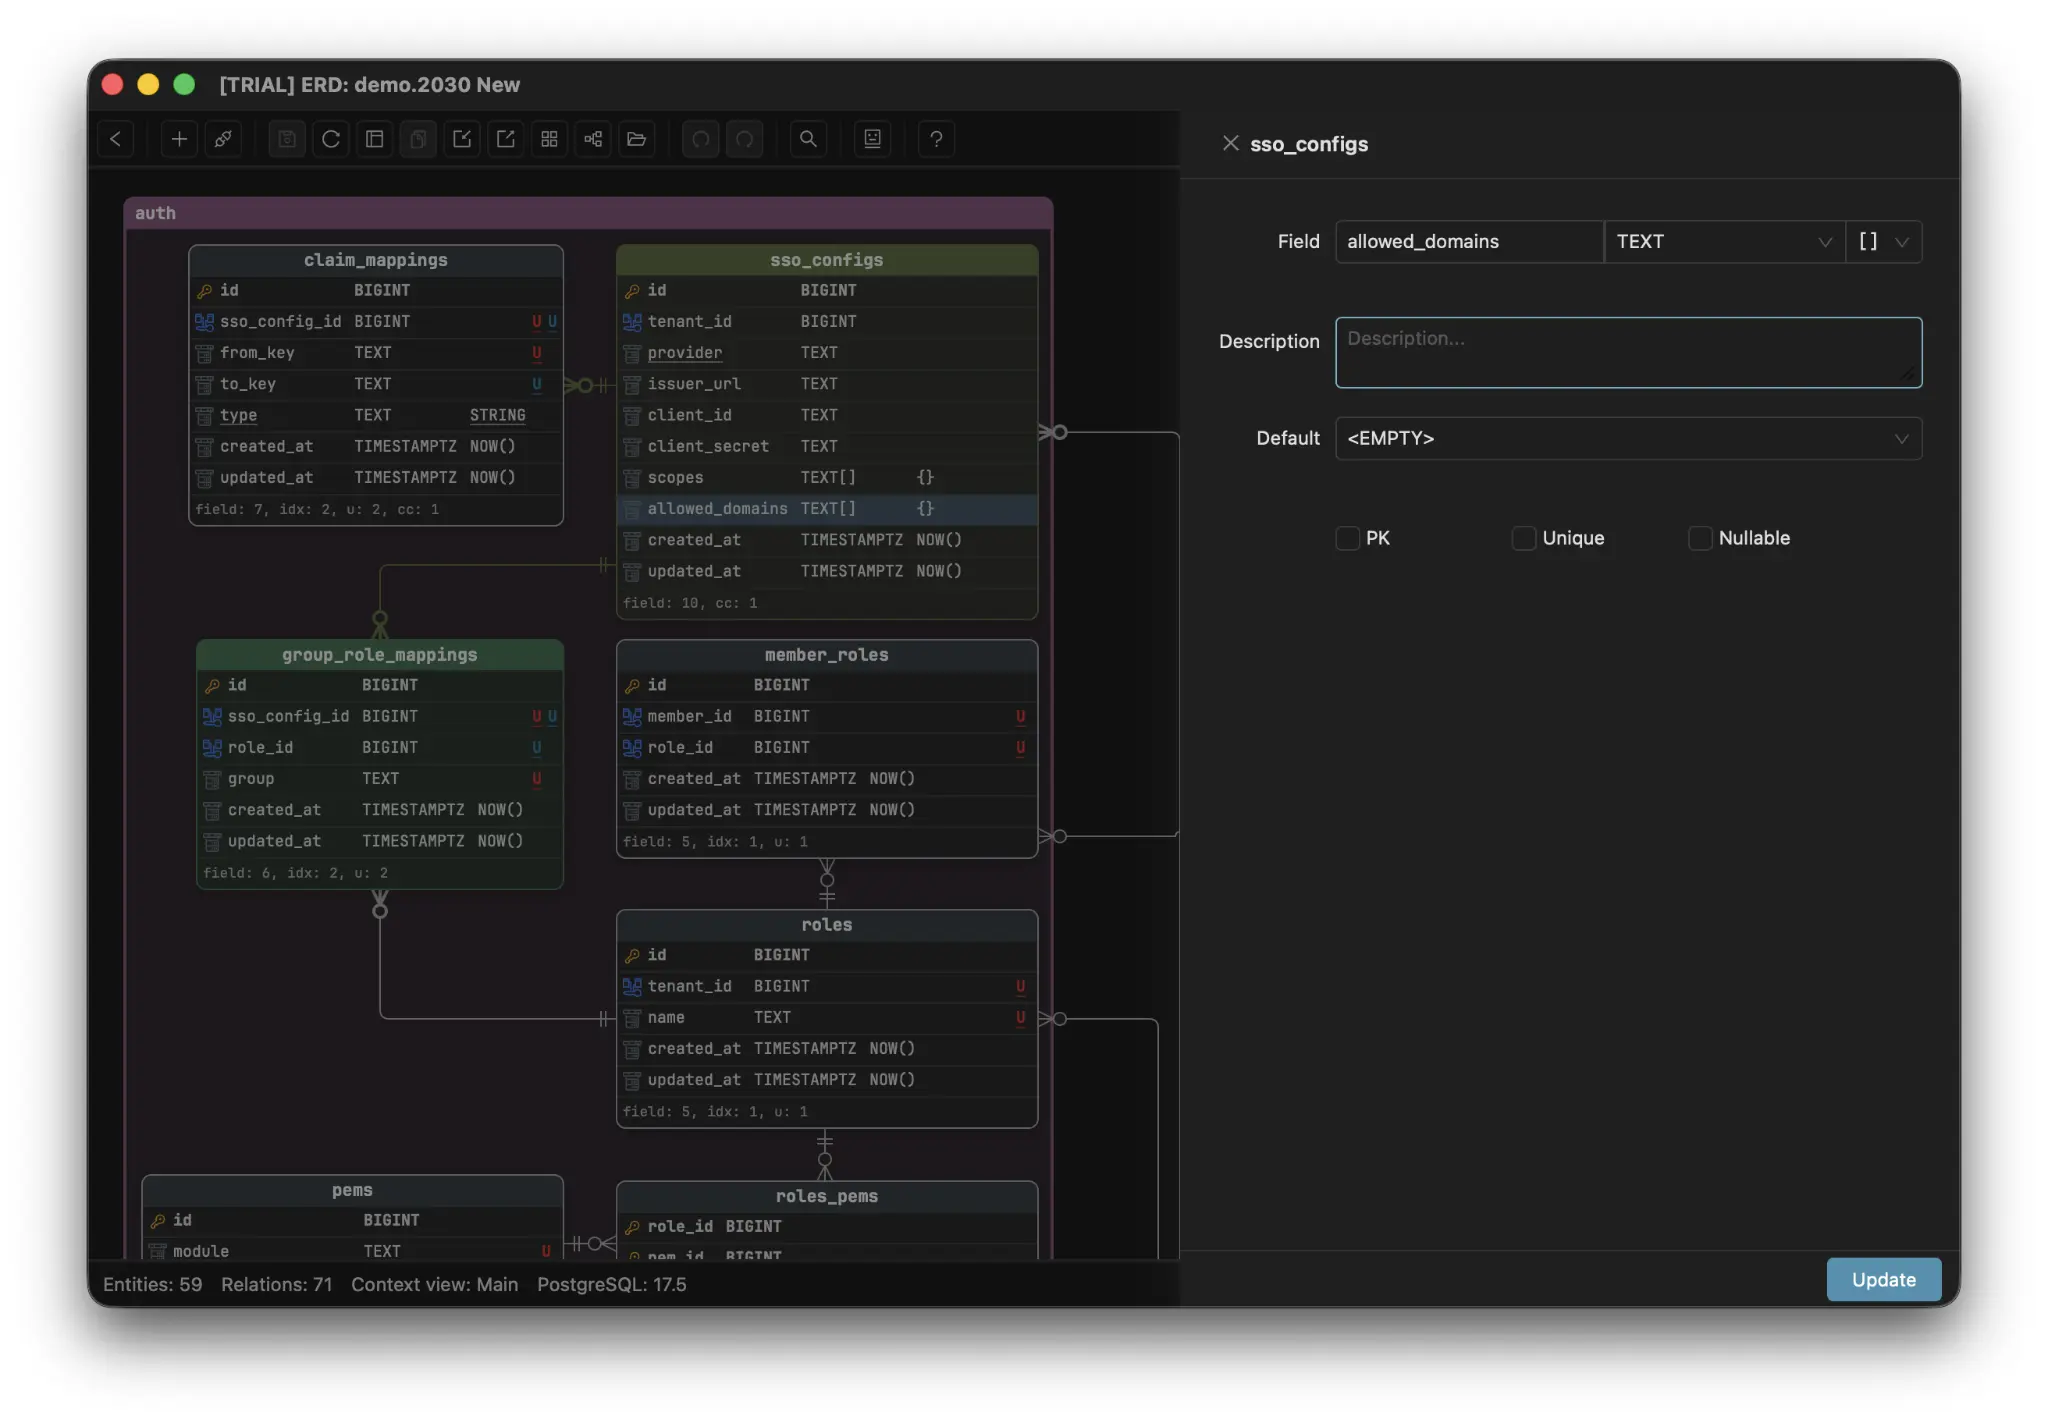Select the issuer_url row in sso_configs
The height and width of the screenshot is (1423, 2048).
[x=827, y=384]
